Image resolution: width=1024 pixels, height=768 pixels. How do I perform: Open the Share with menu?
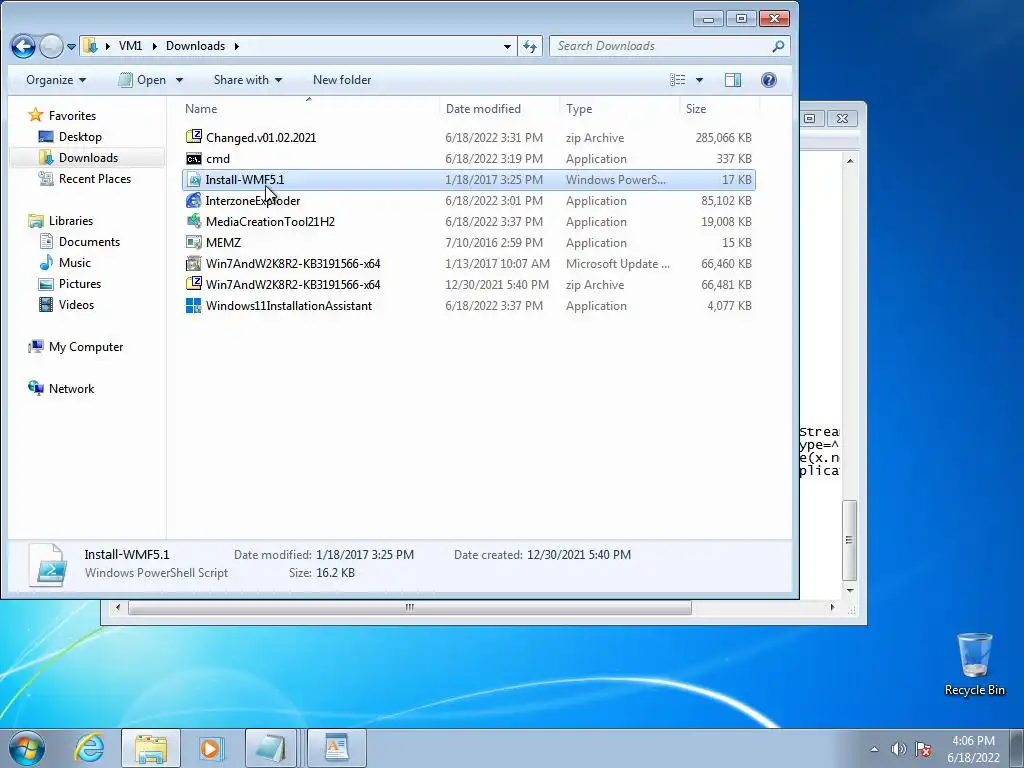click(248, 80)
